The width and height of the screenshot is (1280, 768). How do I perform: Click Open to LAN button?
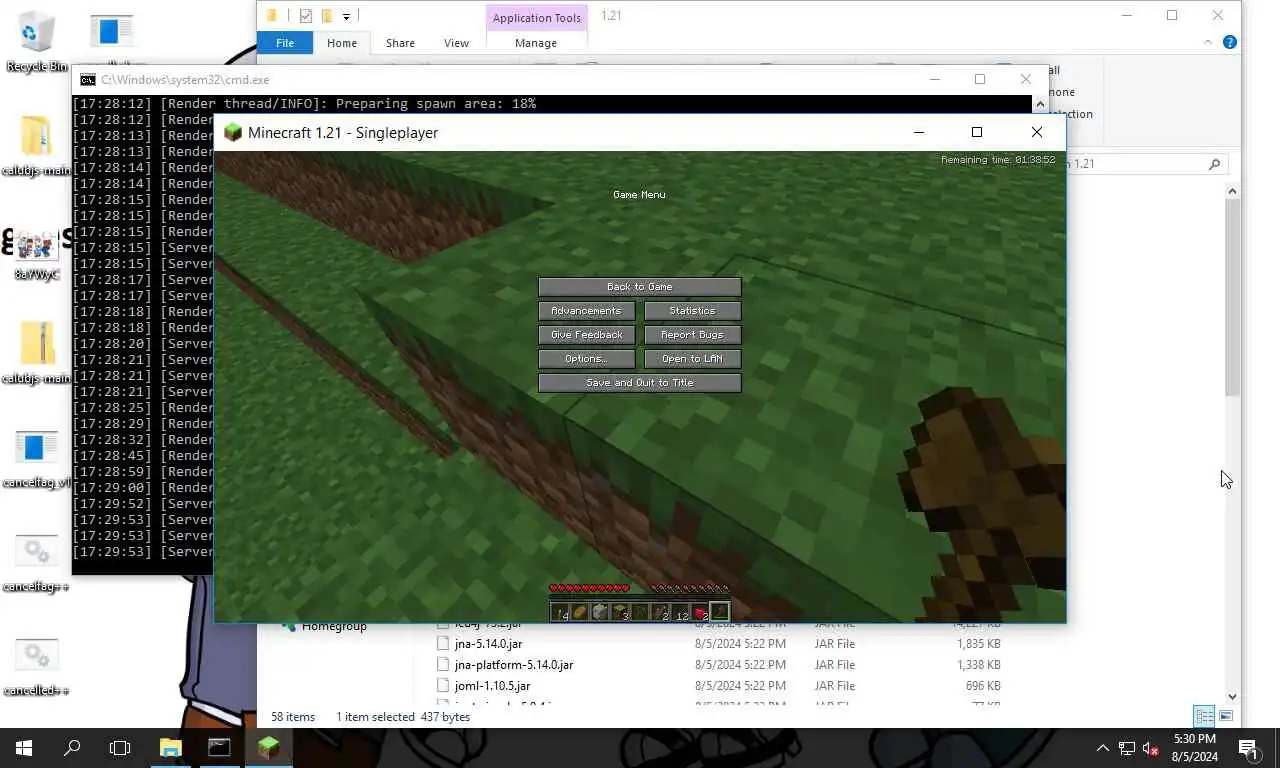pos(692,359)
